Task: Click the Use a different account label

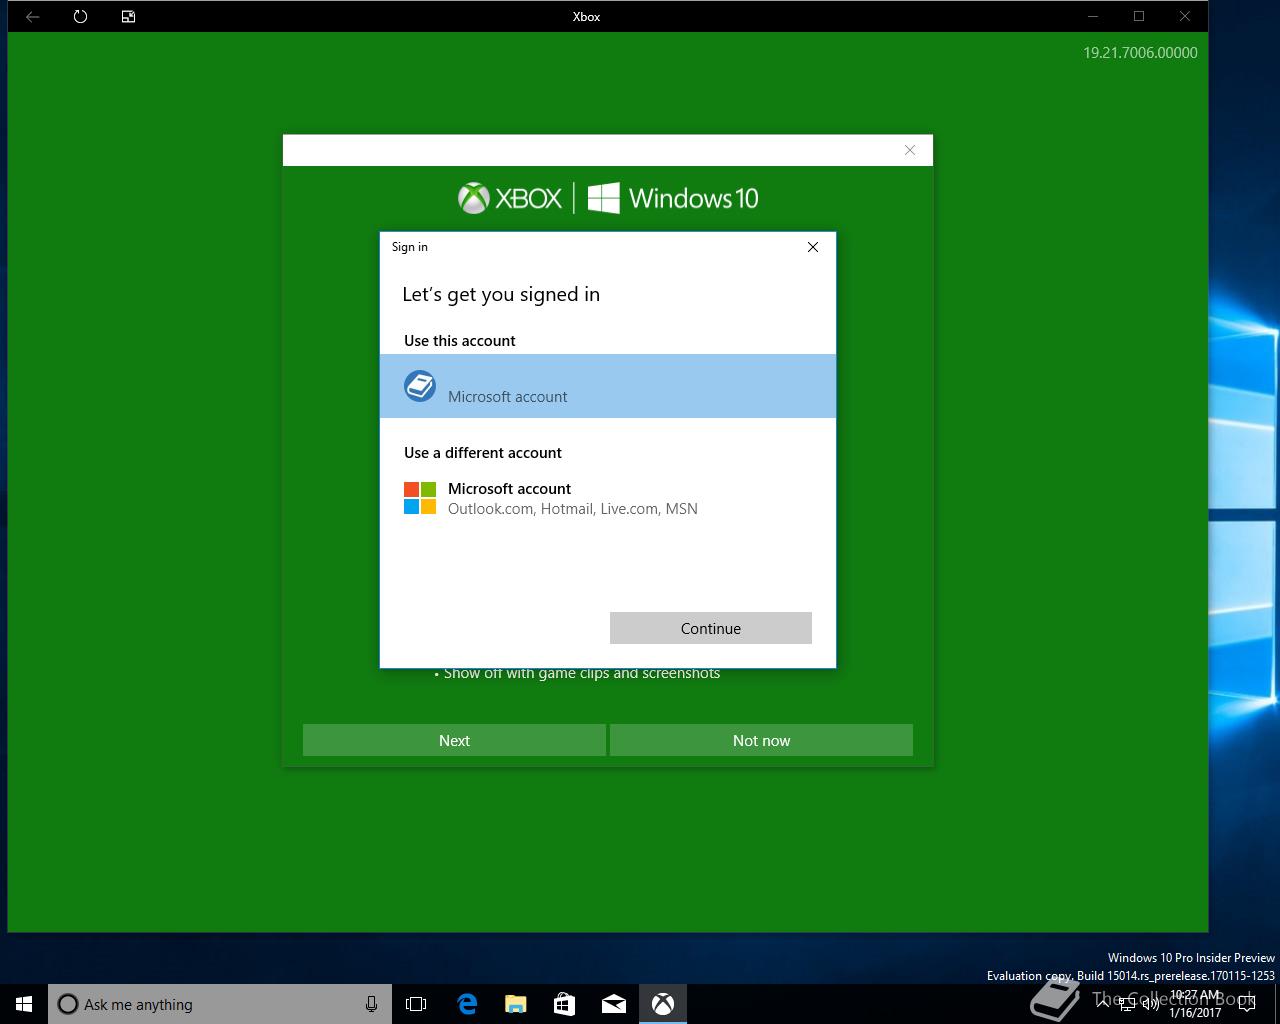Action: tap(483, 453)
